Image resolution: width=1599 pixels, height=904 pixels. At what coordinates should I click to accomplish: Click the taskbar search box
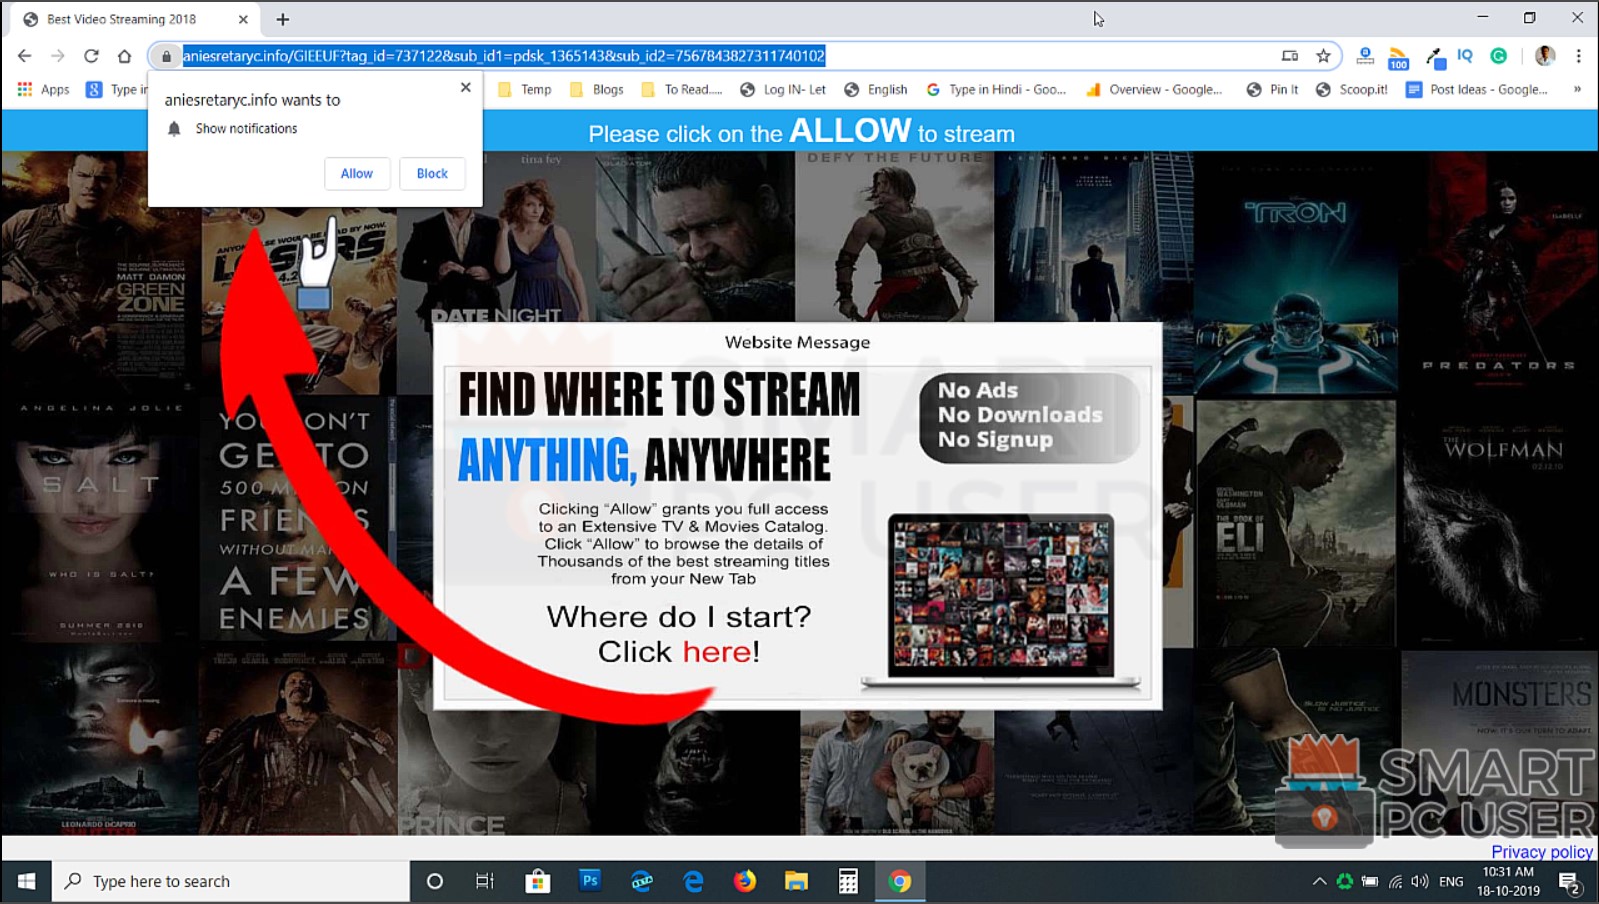pyautogui.click(x=231, y=881)
